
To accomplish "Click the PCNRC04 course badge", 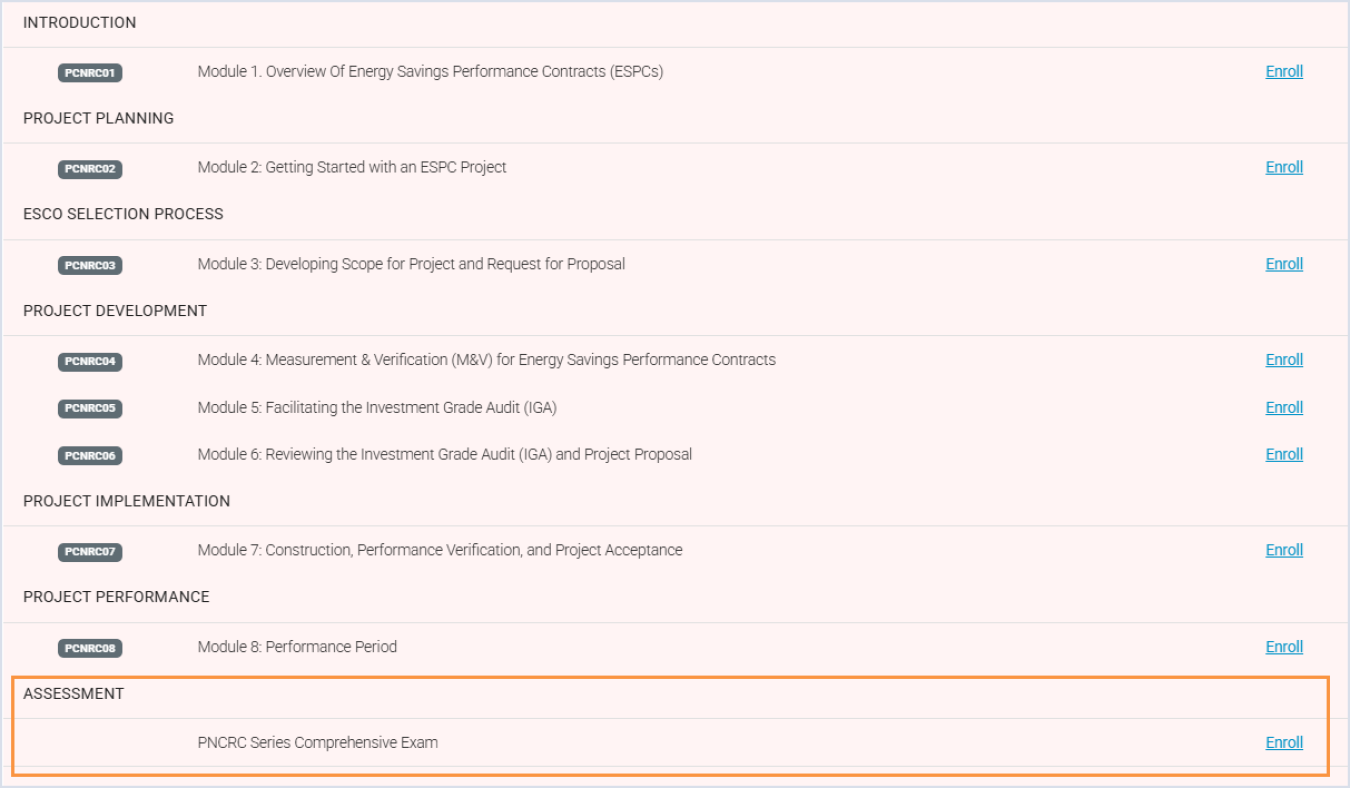I will pyautogui.click(x=90, y=361).
